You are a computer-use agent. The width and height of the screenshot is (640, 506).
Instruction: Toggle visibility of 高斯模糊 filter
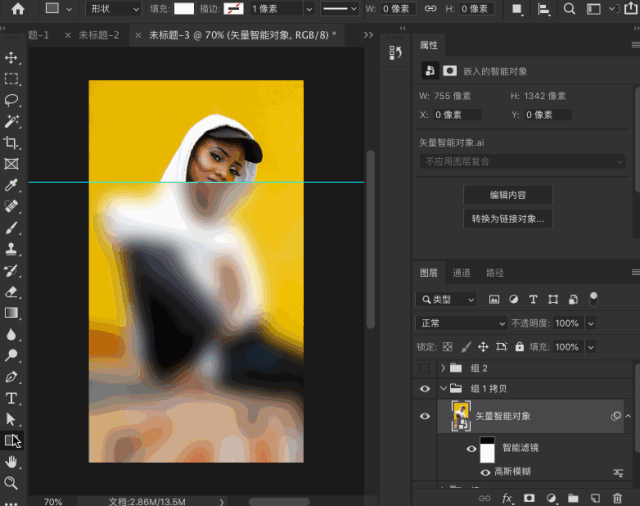coord(486,472)
